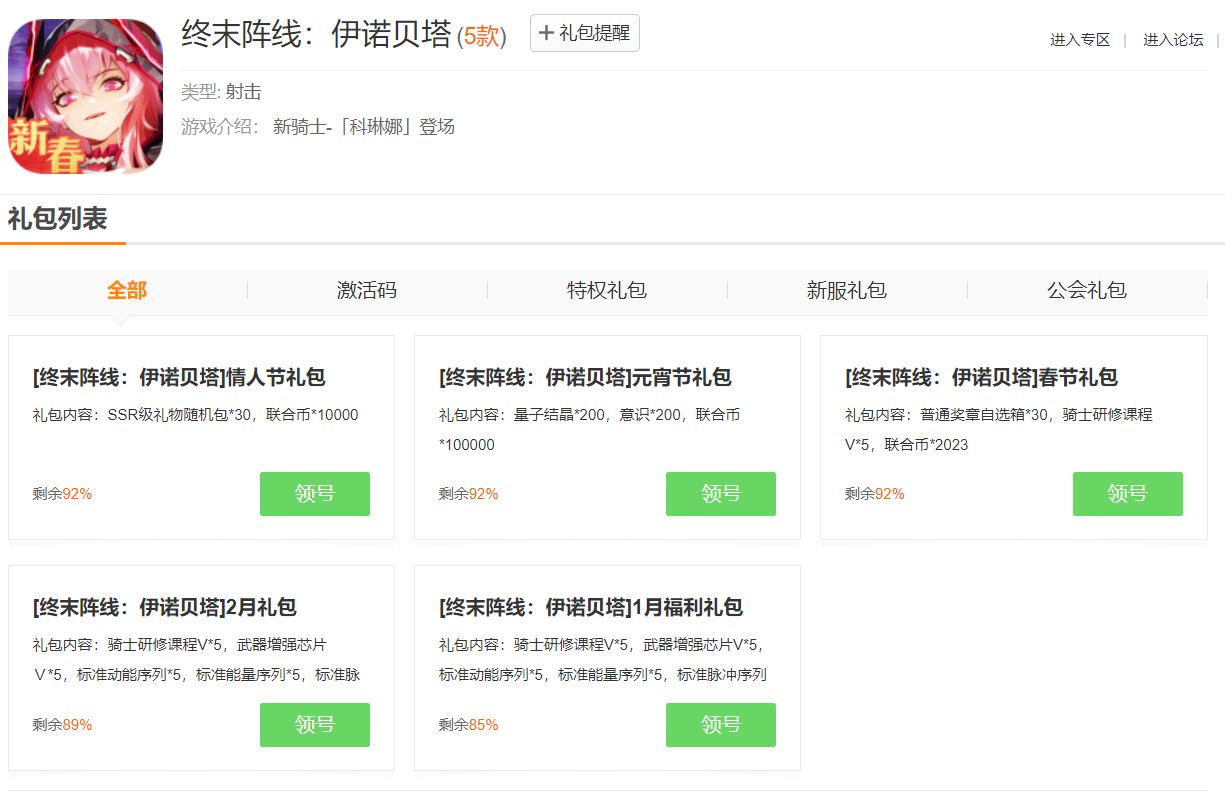This screenshot has width=1225, height=800.
Task: Open the 进入专区 link
Action: [x=1080, y=40]
